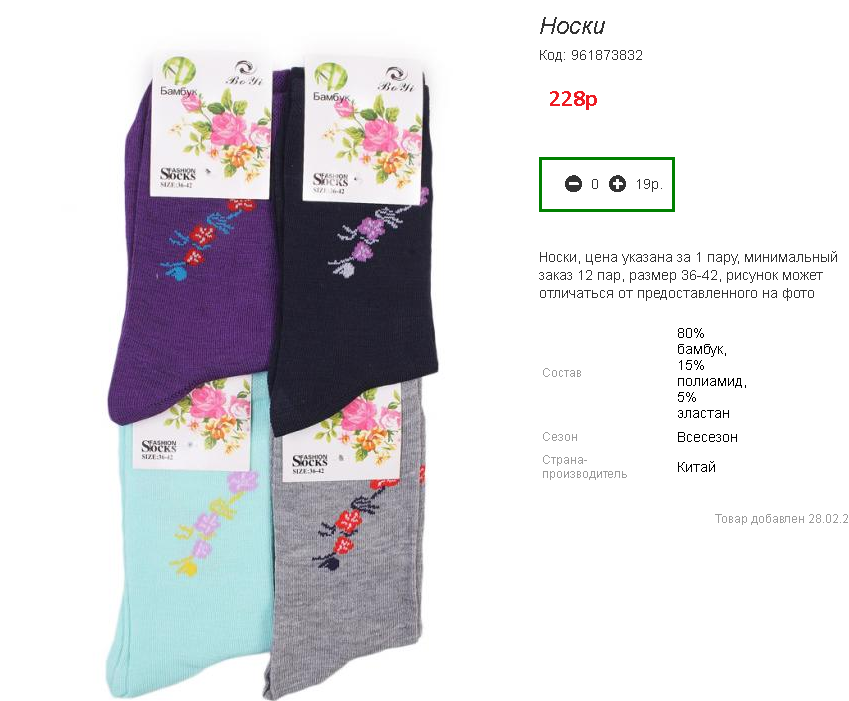Click the BoYi logo on navy sock label

pyautogui.click(x=397, y=80)
